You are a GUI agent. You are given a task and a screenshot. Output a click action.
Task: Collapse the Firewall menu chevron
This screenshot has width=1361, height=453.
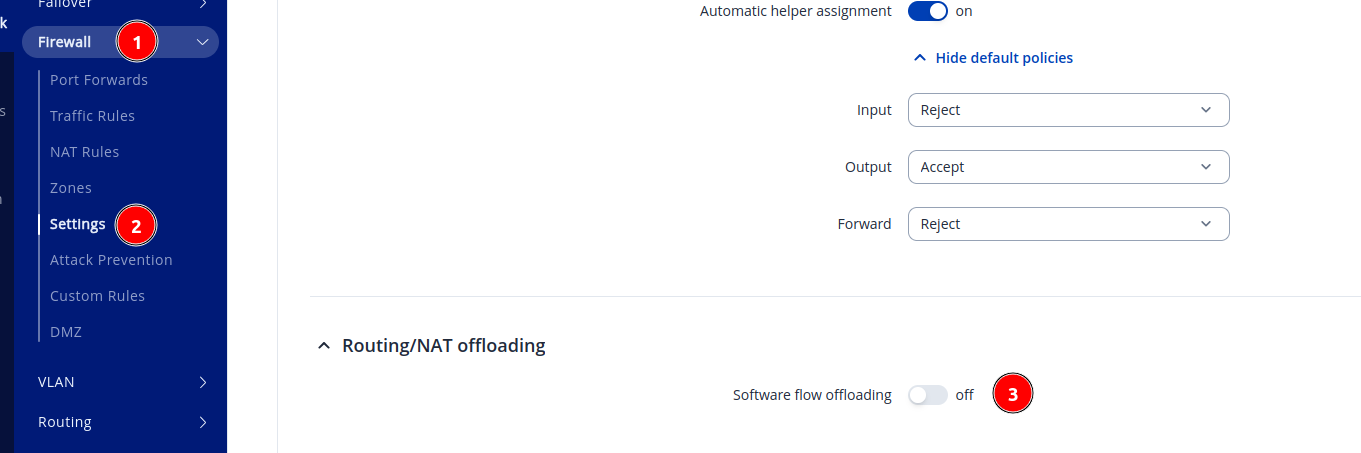tap(203, 42)
